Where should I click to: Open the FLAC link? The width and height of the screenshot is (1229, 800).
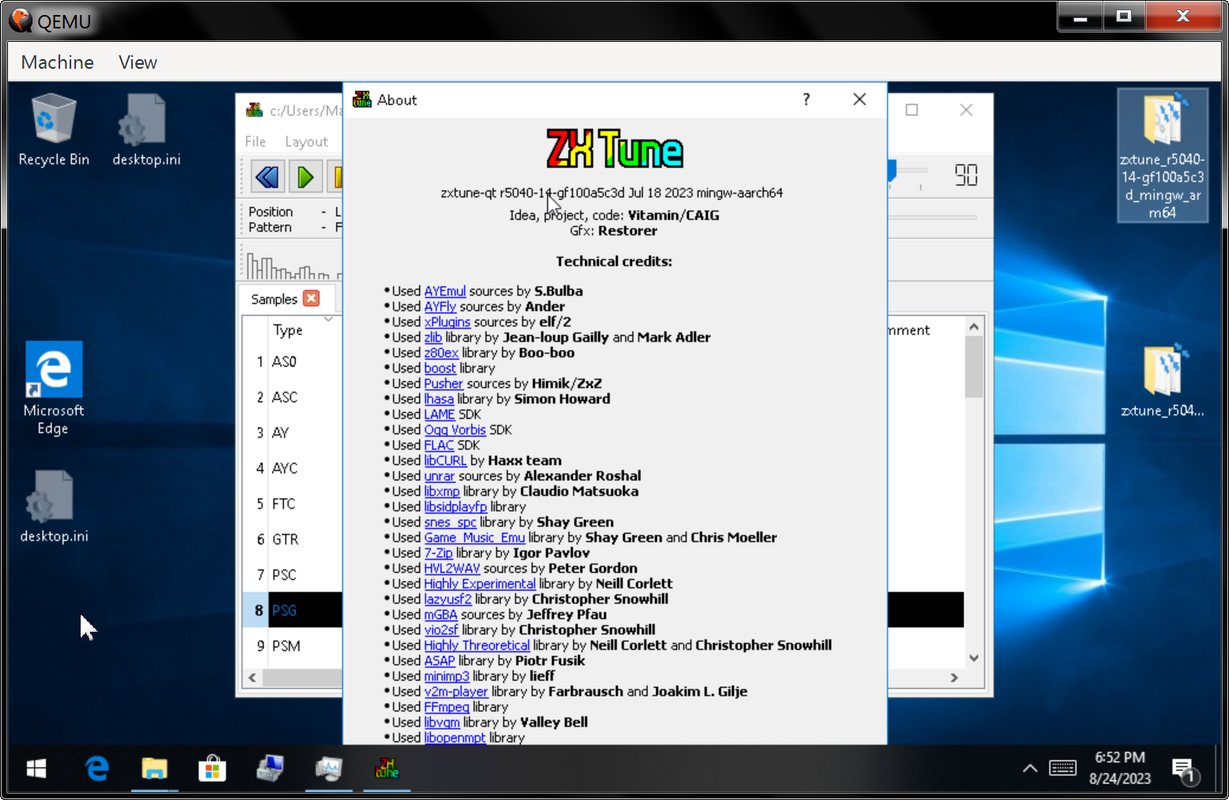point(439,445)
